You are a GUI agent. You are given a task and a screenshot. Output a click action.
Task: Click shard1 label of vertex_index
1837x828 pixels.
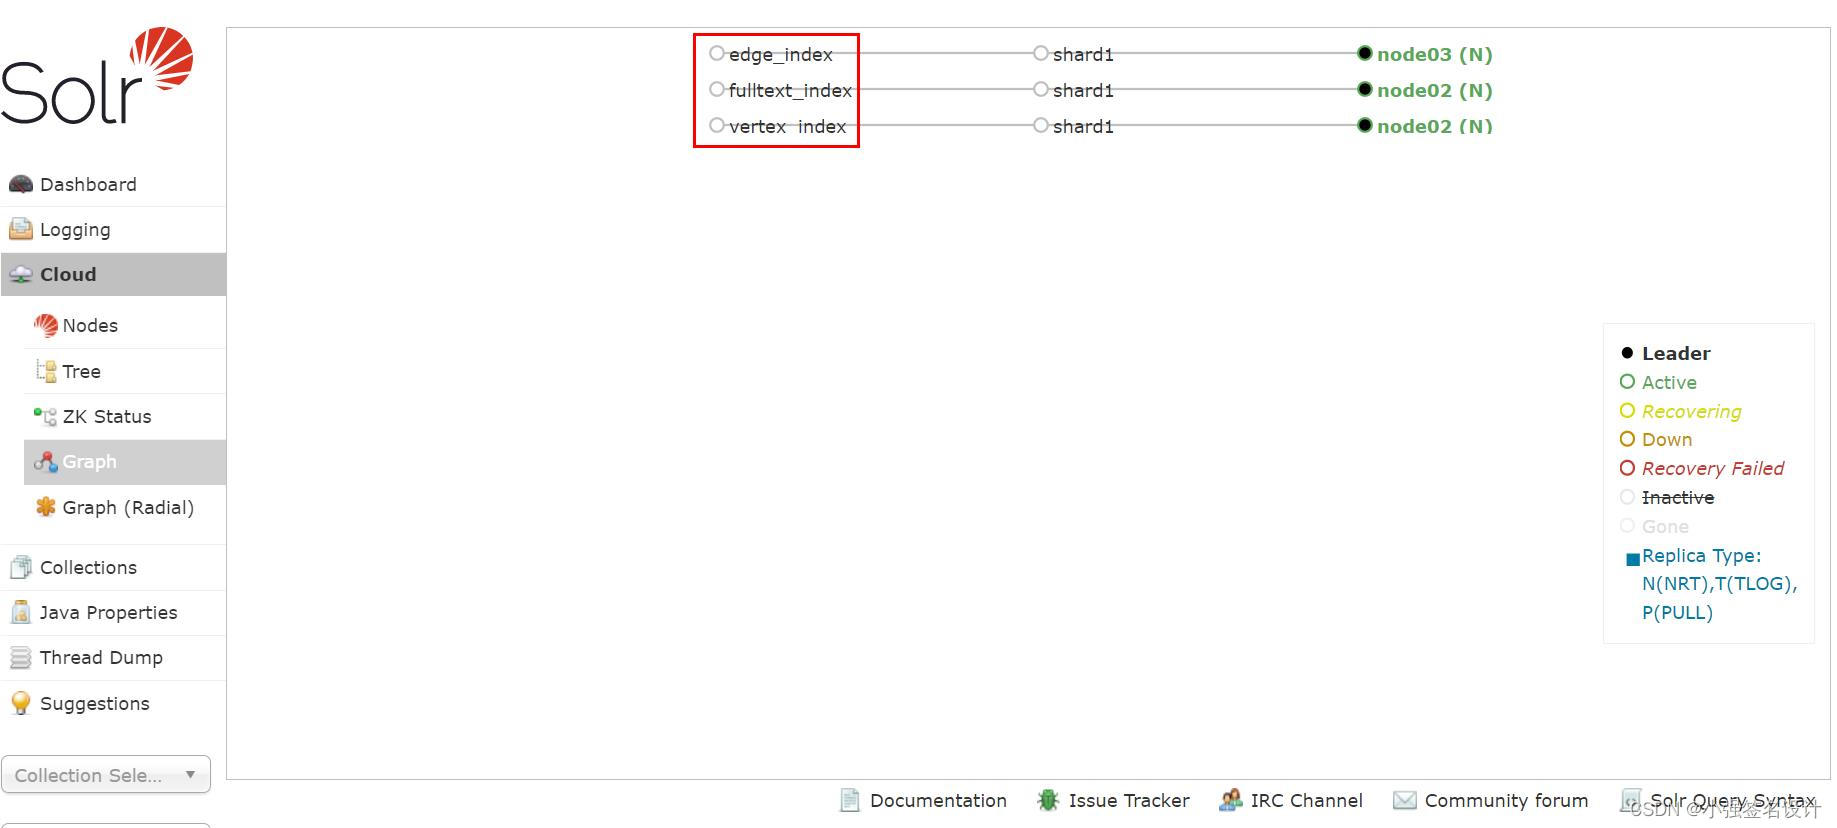tap(1083, 126)
